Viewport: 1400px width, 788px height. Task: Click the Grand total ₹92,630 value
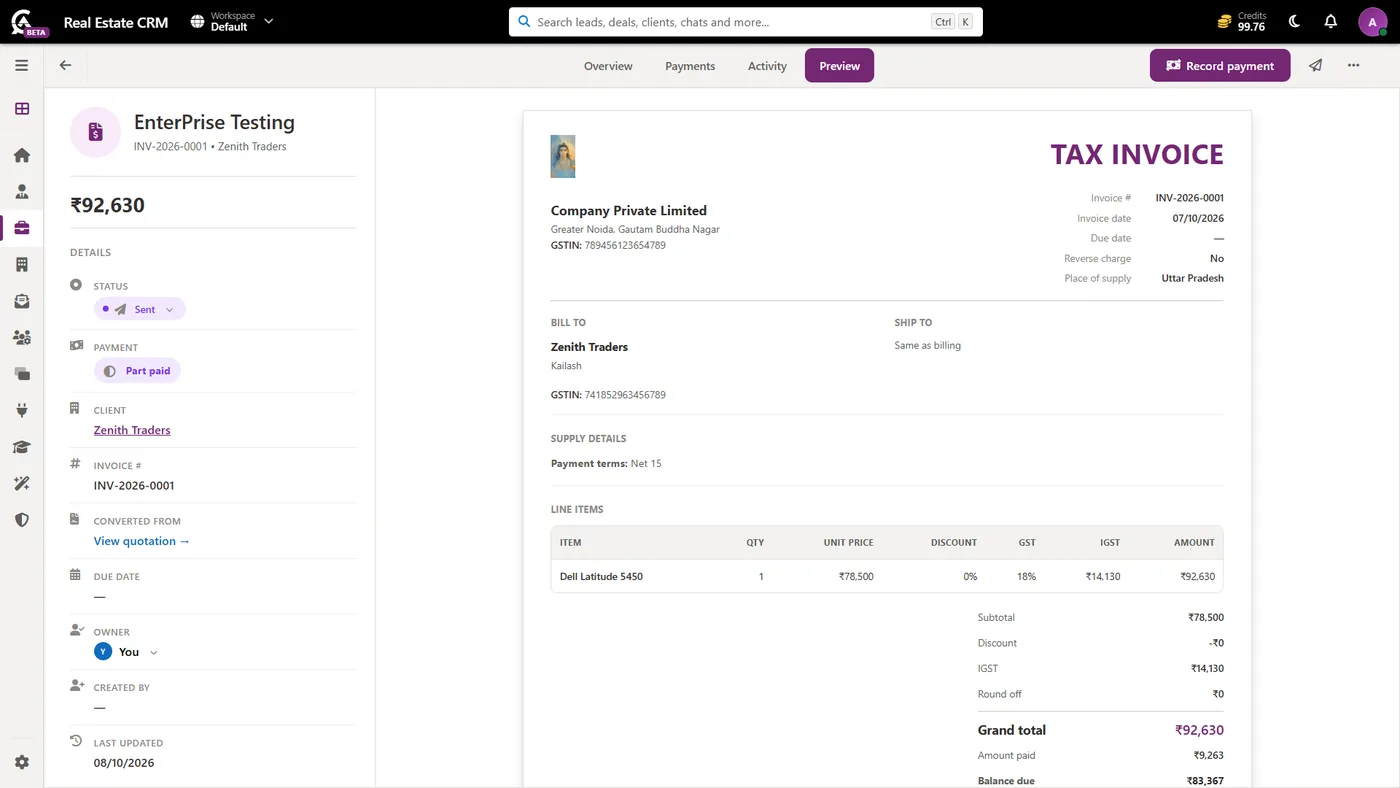1199,730
